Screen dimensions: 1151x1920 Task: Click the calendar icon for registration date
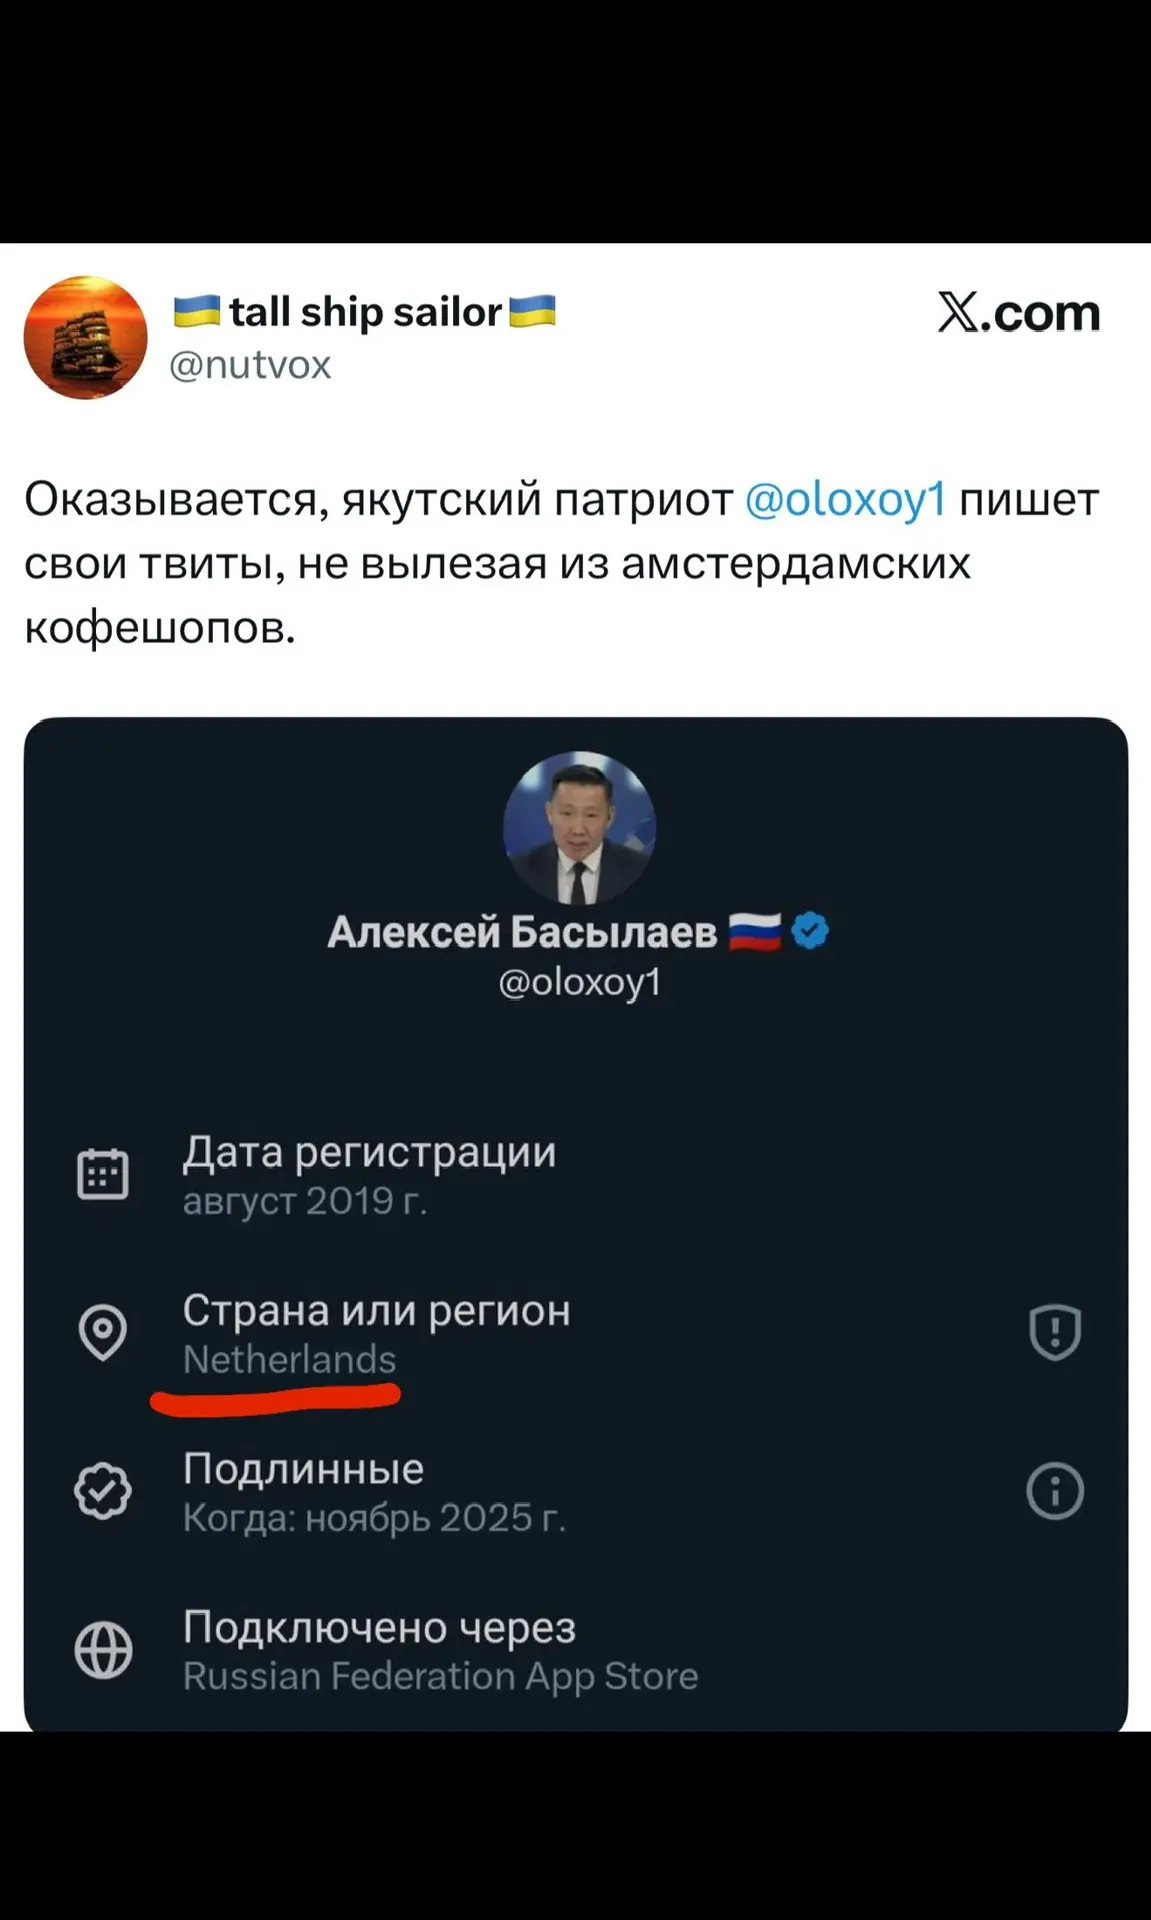(103, 1174)
